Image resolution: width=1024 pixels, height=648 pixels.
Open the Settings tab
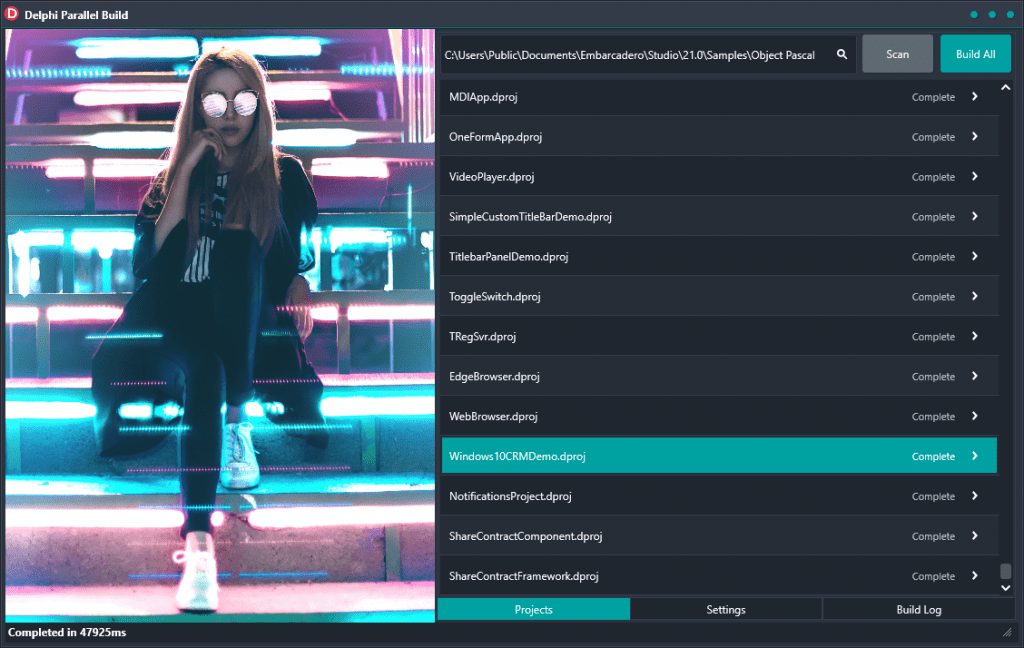726,609
